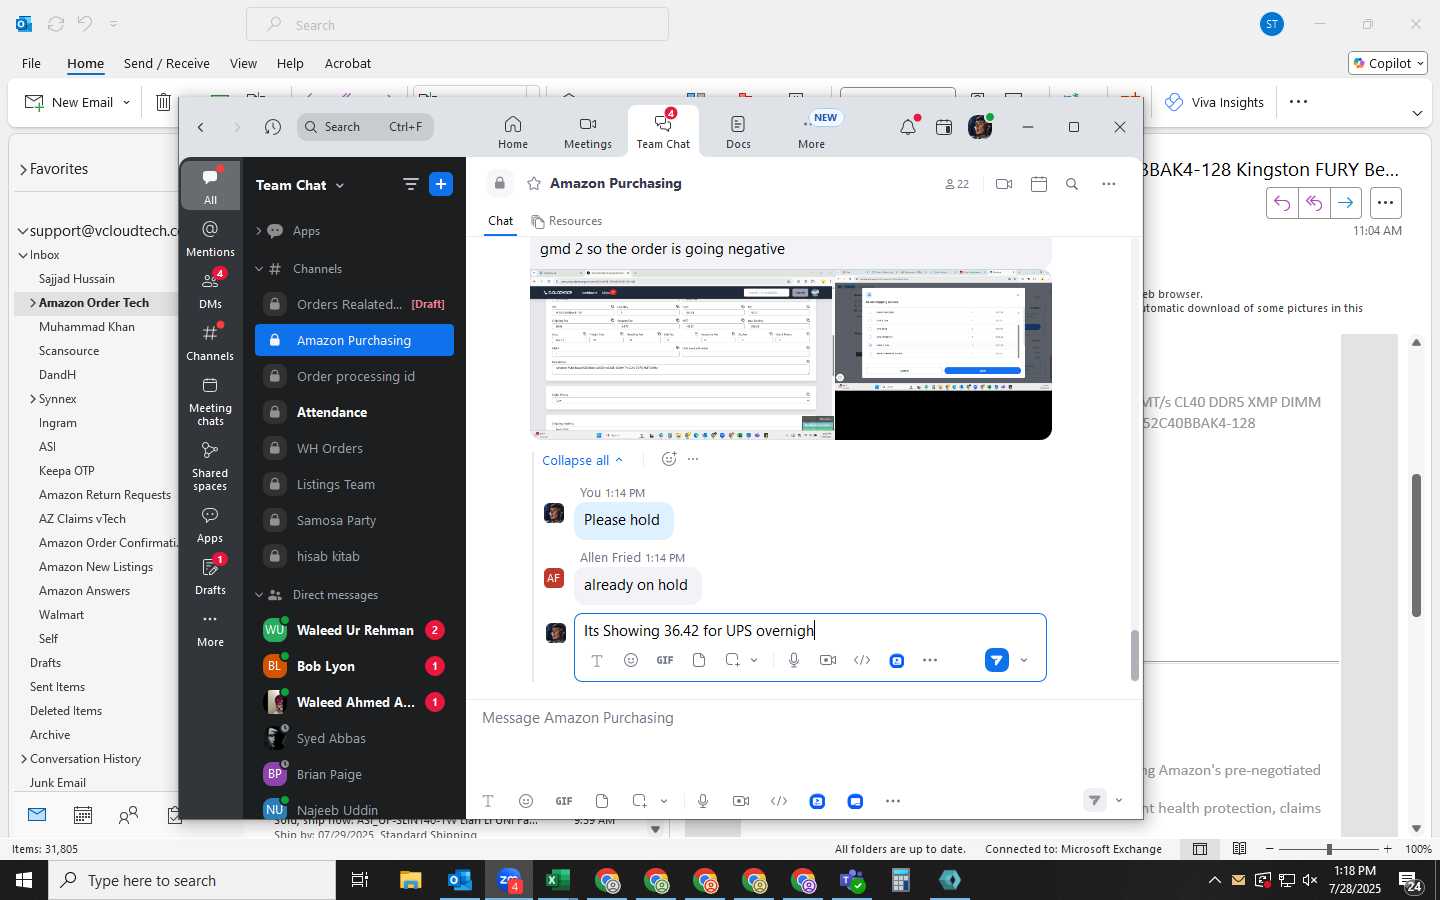Screen dimensions: 1440x900
Task: Search within Amazon Purchasing chat
Action: 1072,184
